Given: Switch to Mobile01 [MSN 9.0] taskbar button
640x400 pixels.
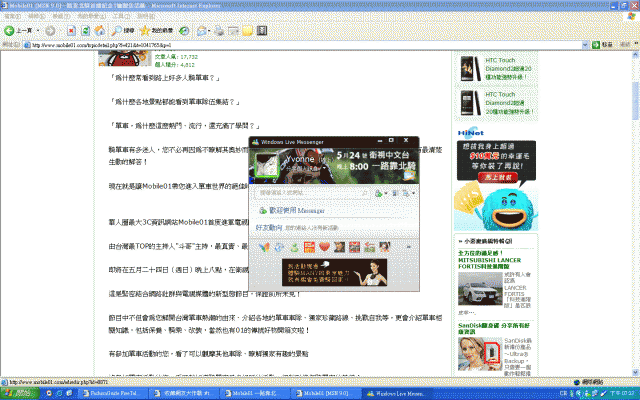Looking at the screenshot, I should [326, 393].
